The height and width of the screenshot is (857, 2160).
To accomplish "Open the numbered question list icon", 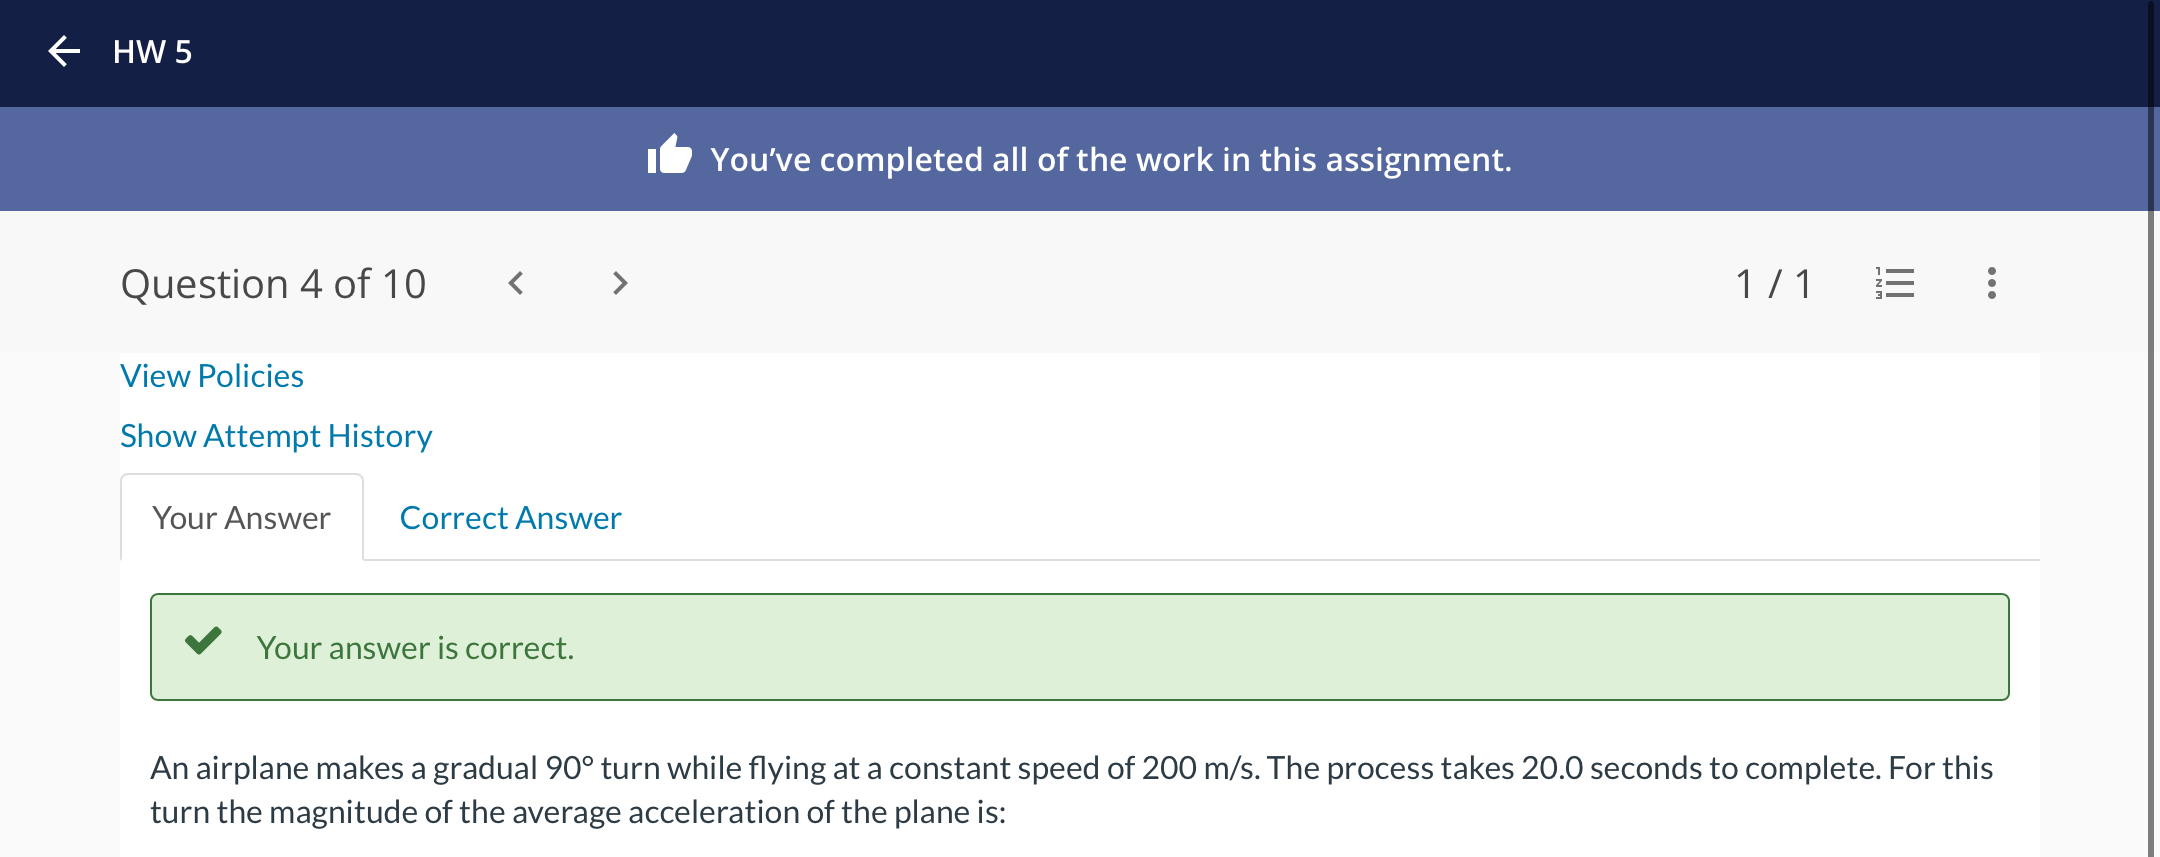I will (x=1894, y=283).
